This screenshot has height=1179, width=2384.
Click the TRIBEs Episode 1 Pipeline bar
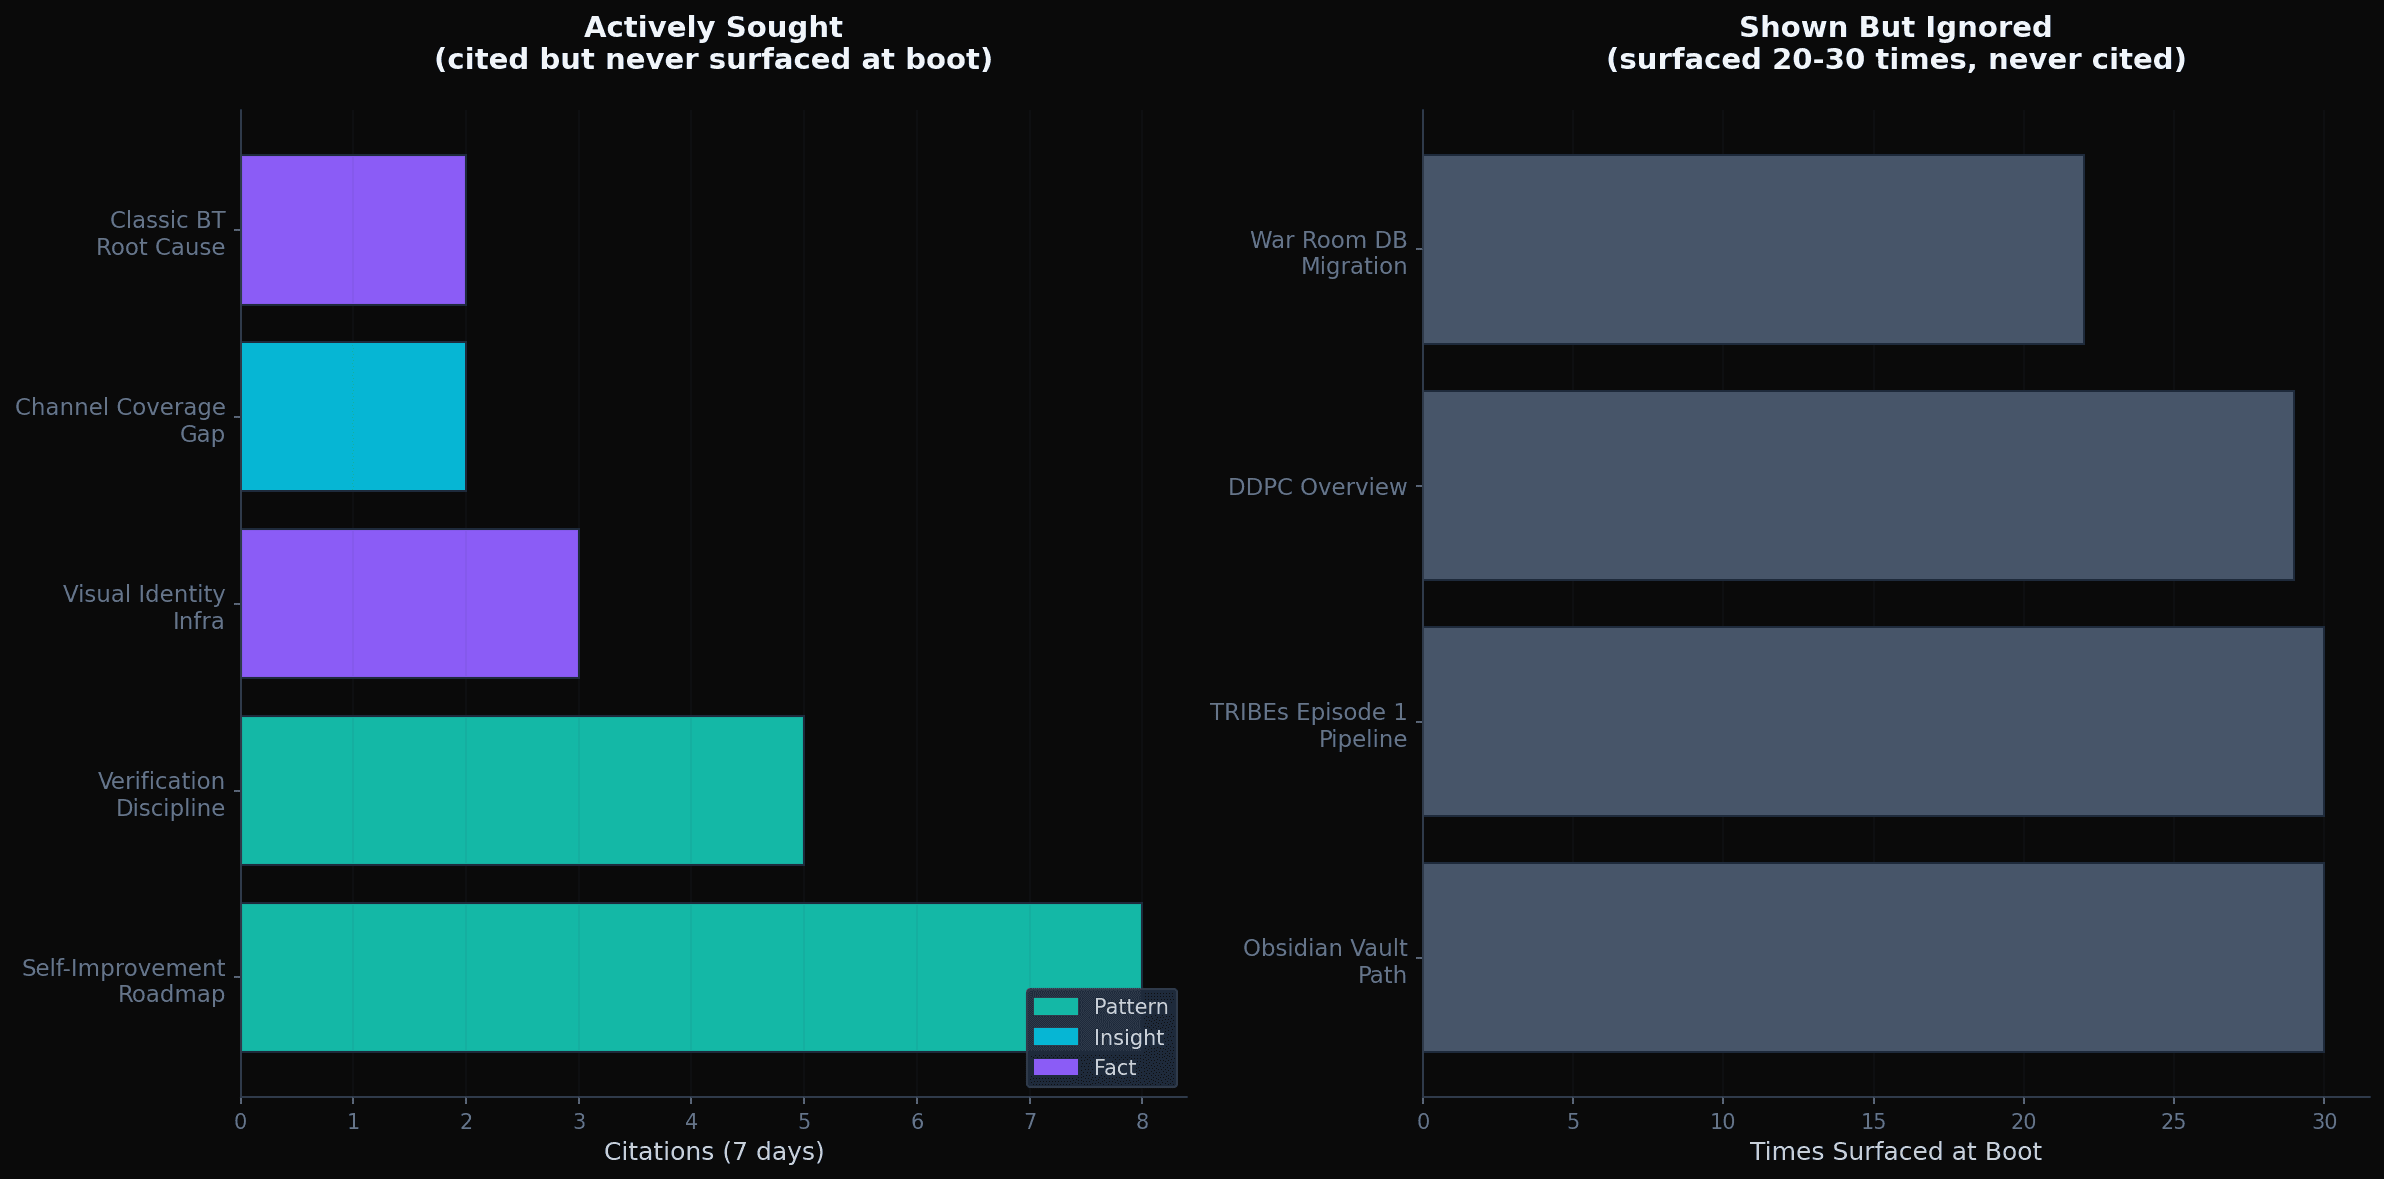[1872, 721]
